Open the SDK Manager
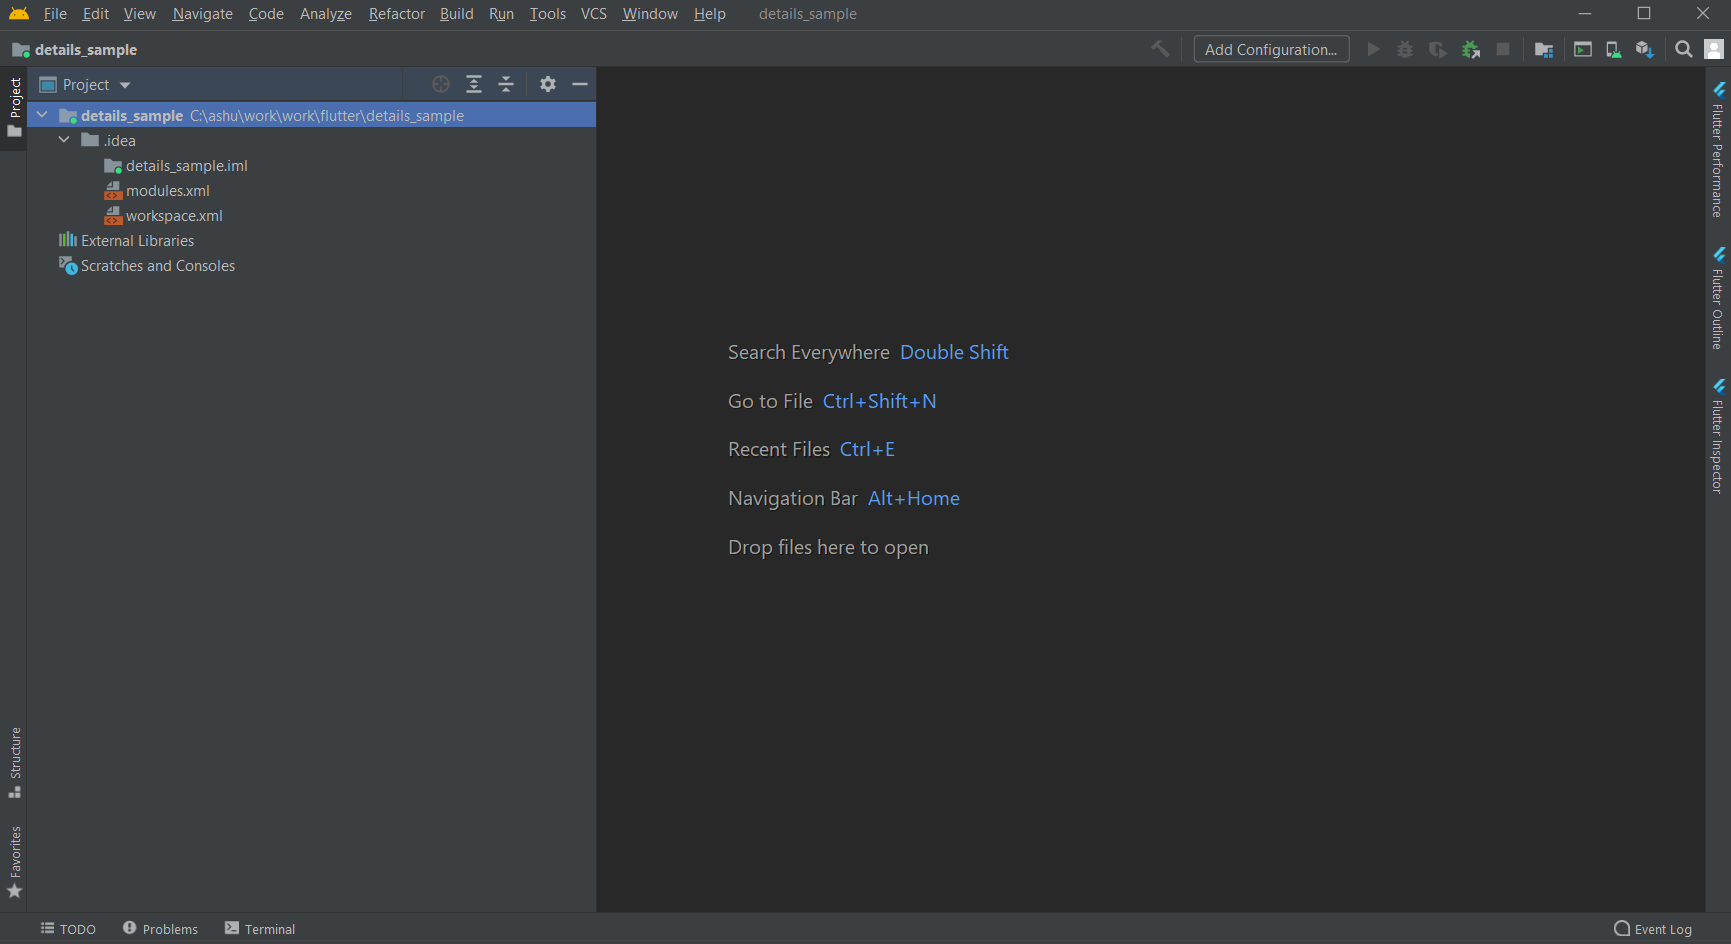Screen dimensions: 1731x944 click(1645, 48)
